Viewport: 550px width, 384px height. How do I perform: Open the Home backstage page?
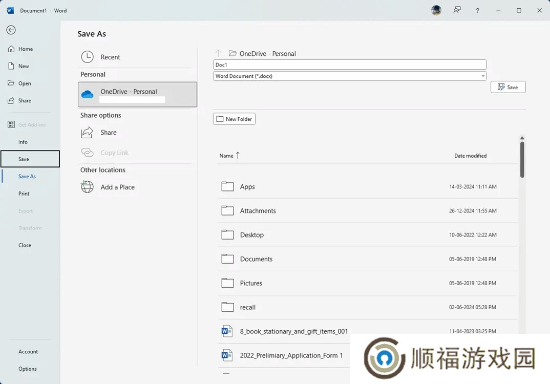point(20,49)
